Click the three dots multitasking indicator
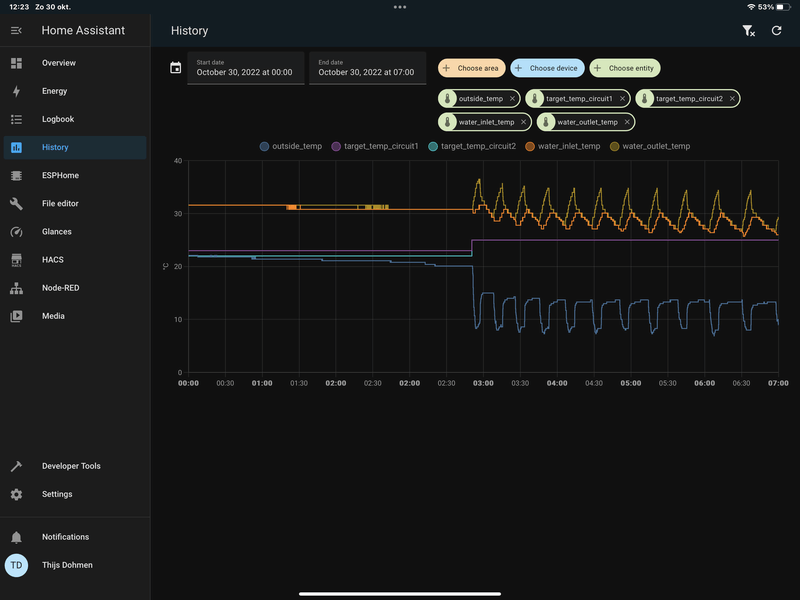Screen dimensions: 800x600 tap(400, 7)
